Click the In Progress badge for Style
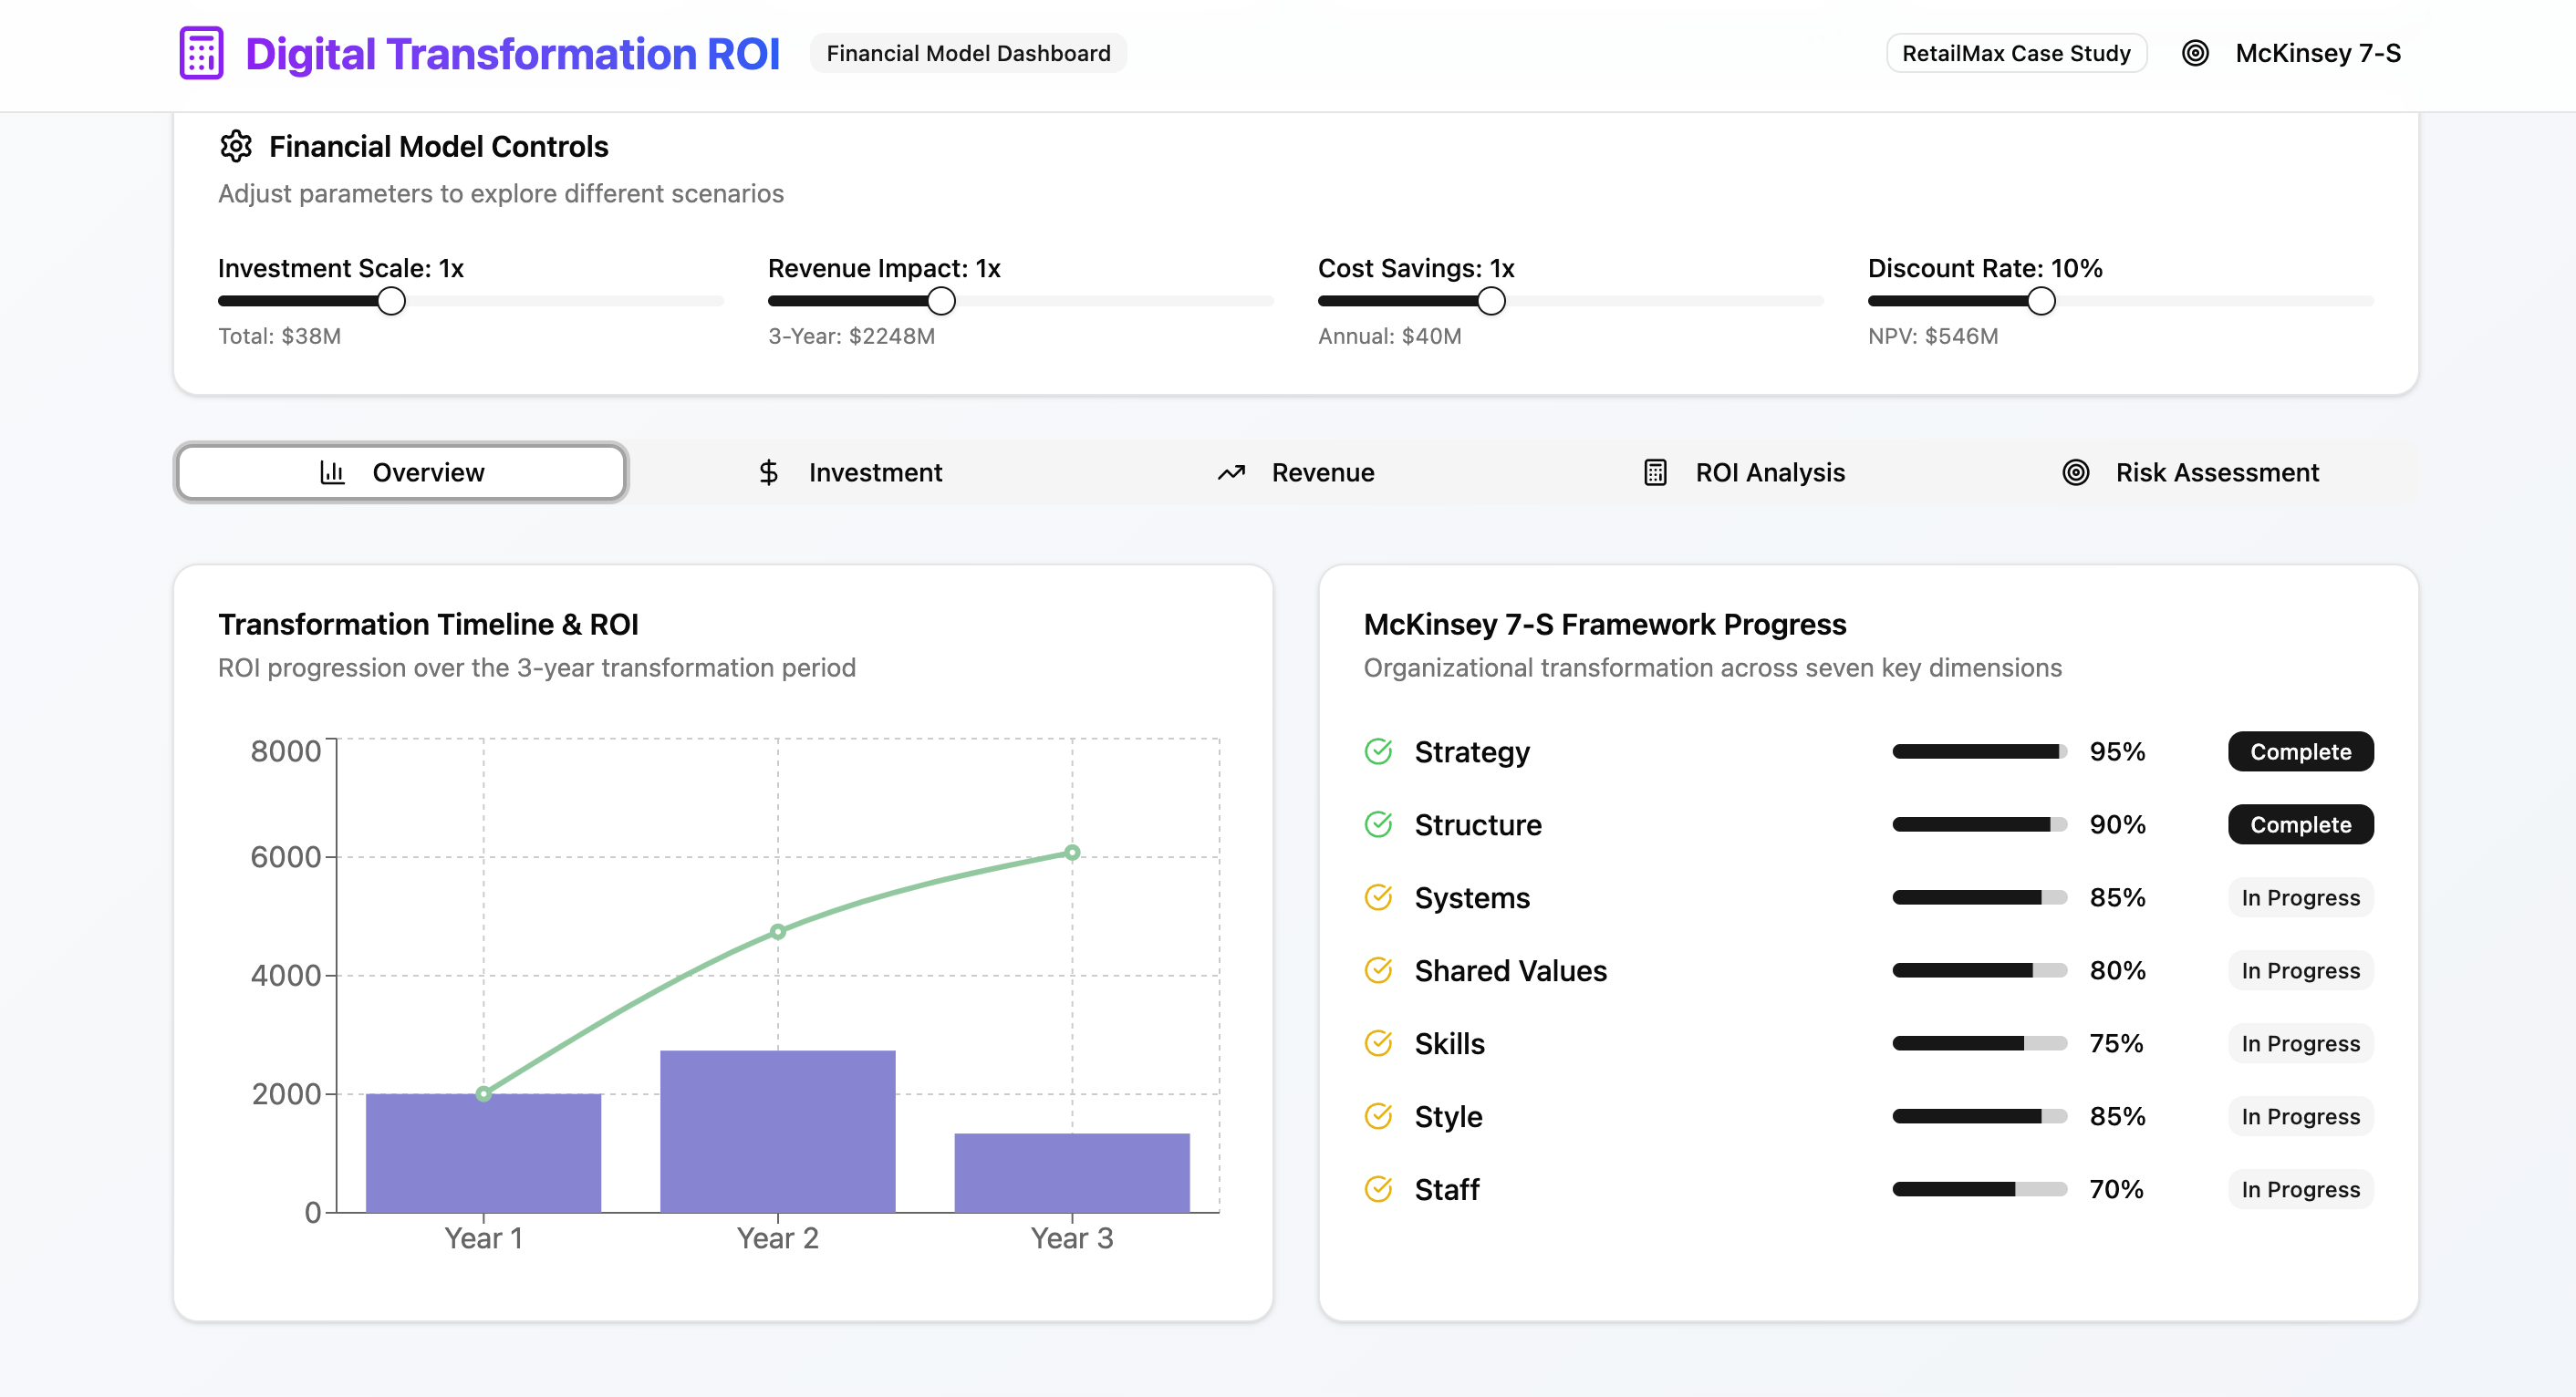The width and height of the screenshot is (2576, 1397). 2300,1116
